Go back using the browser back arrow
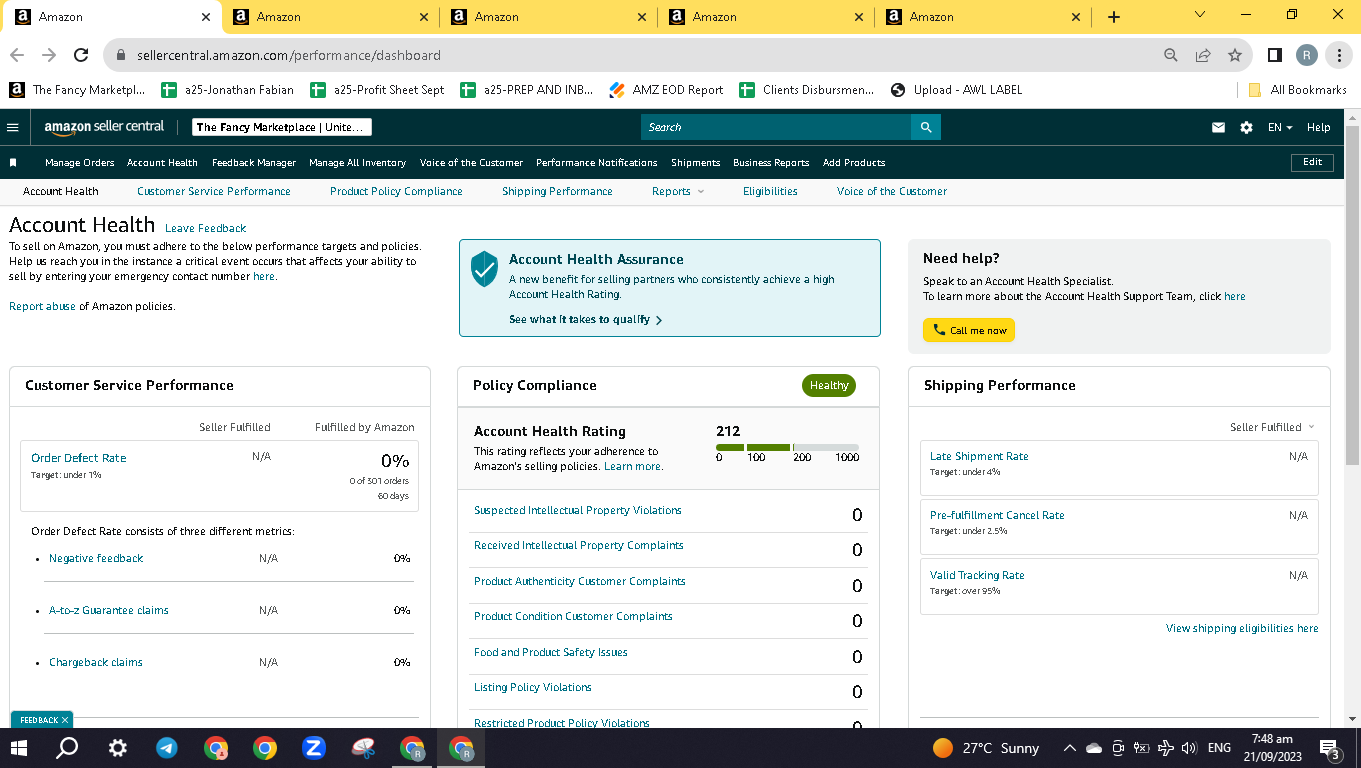1361x768 pixels. 17,55
